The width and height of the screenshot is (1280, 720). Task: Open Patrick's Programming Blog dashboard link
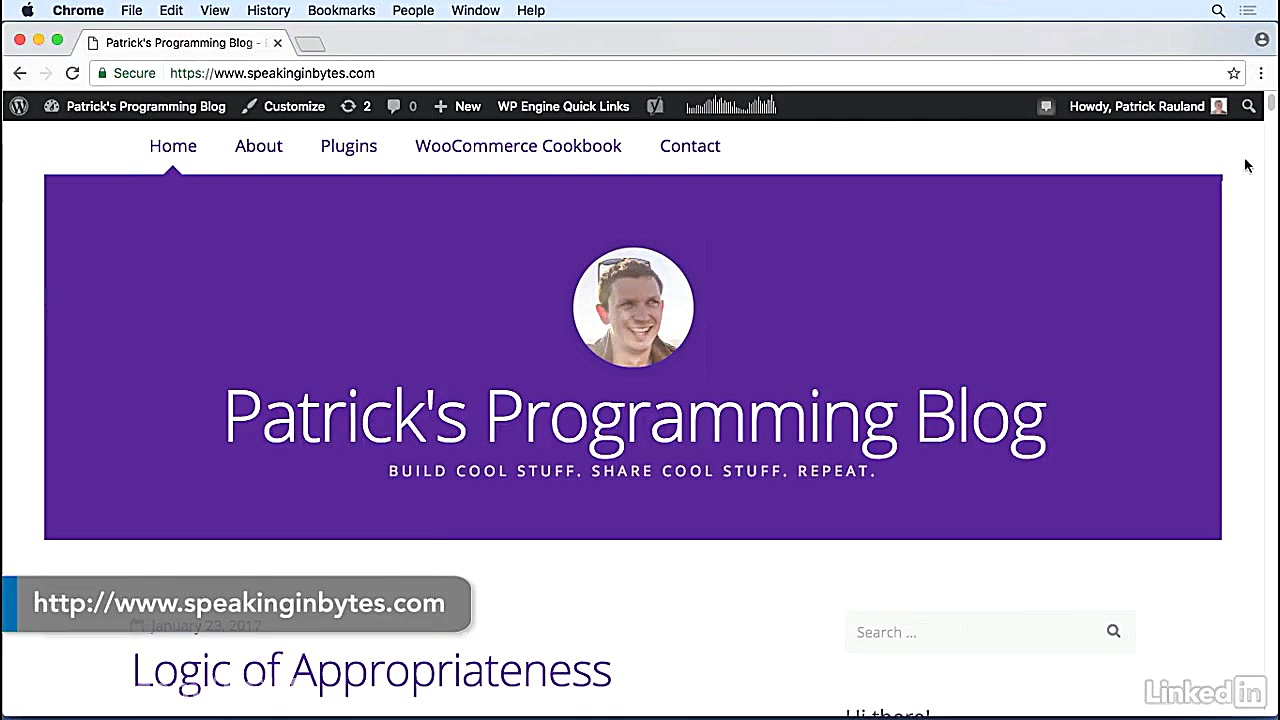pos(135,106)
